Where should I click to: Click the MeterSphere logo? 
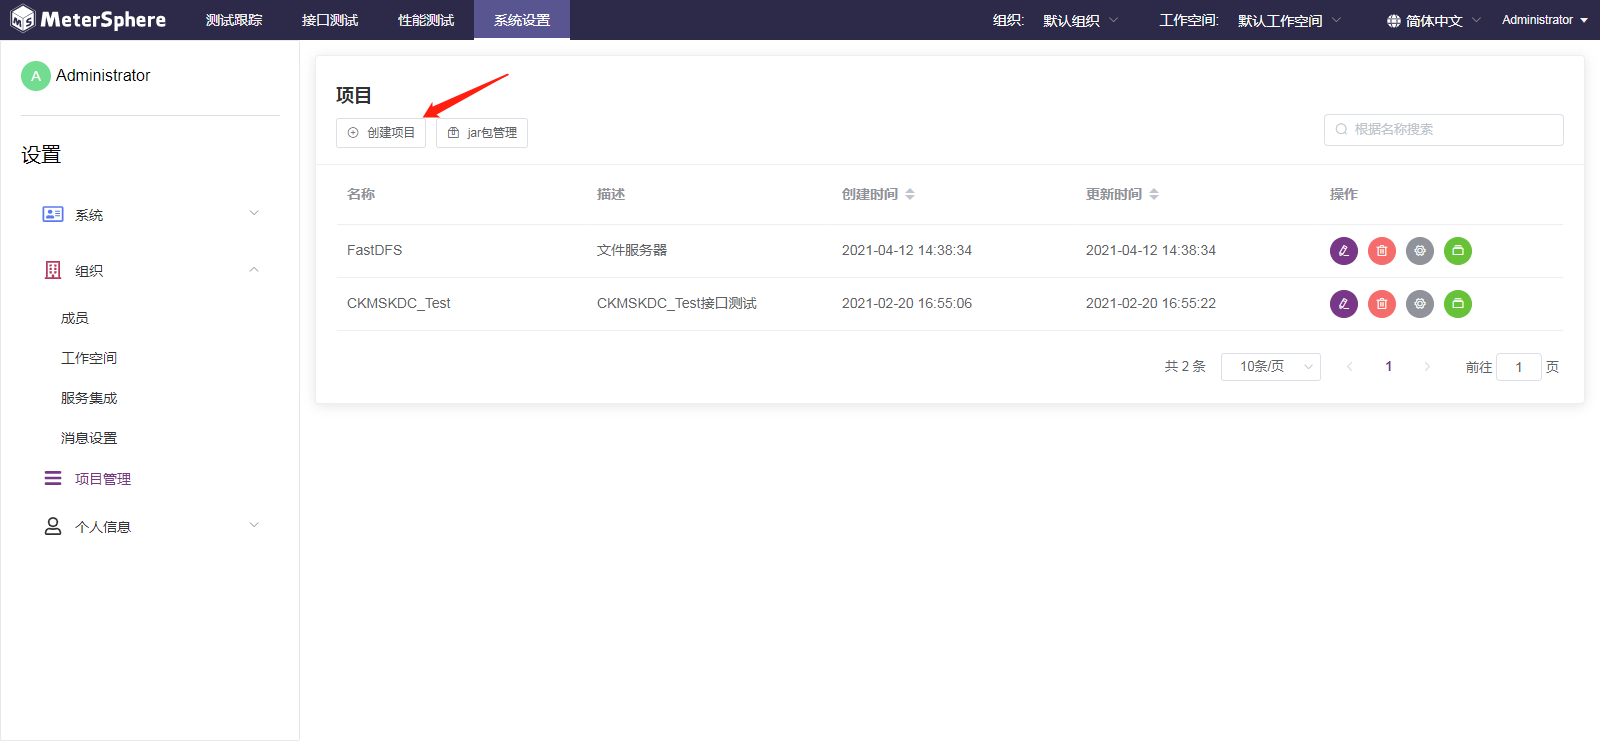coord(88,19)
